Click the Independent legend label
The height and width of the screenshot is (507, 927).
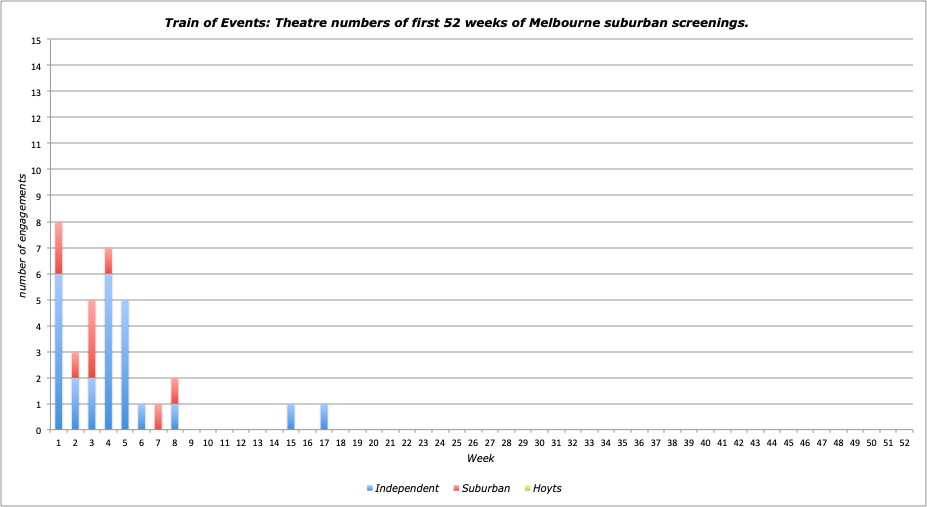point(406,489)
